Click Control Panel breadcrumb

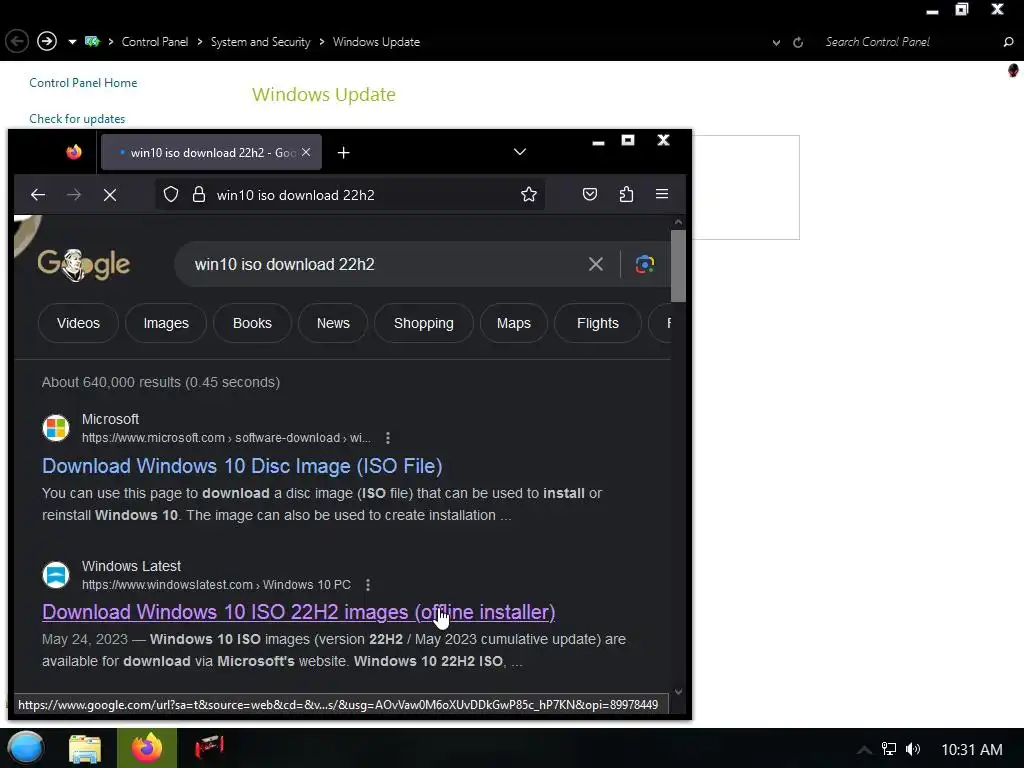tap(155, 42)
